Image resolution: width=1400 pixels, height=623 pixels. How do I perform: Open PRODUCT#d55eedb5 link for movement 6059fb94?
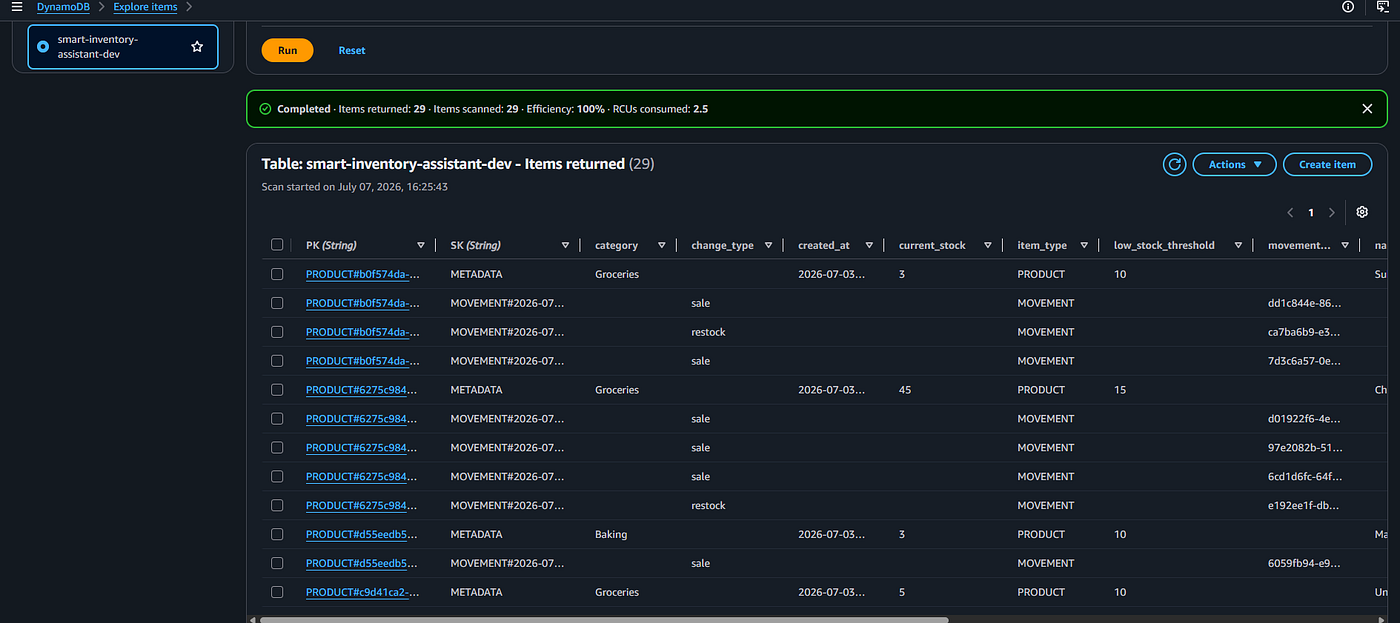point(362,563)
